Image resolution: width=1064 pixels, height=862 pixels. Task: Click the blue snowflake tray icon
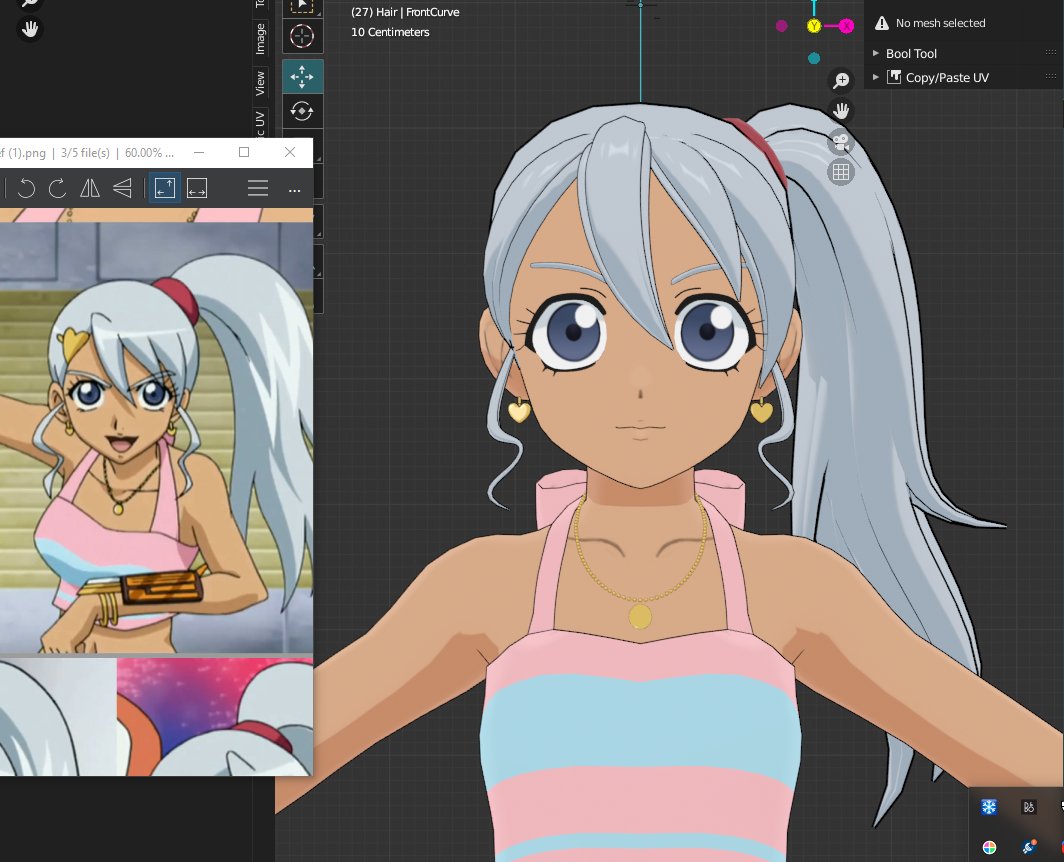[x=989, y=807]
